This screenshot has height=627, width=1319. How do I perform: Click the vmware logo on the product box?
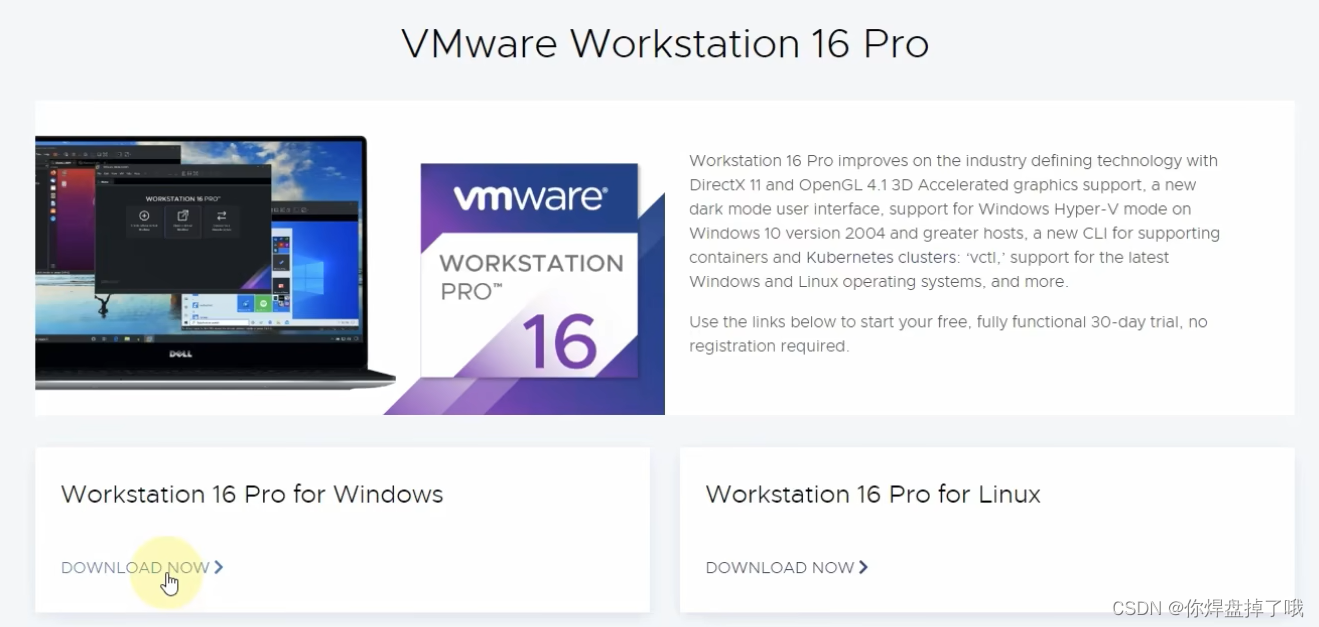pyautogui.click(x=530, y=197)
